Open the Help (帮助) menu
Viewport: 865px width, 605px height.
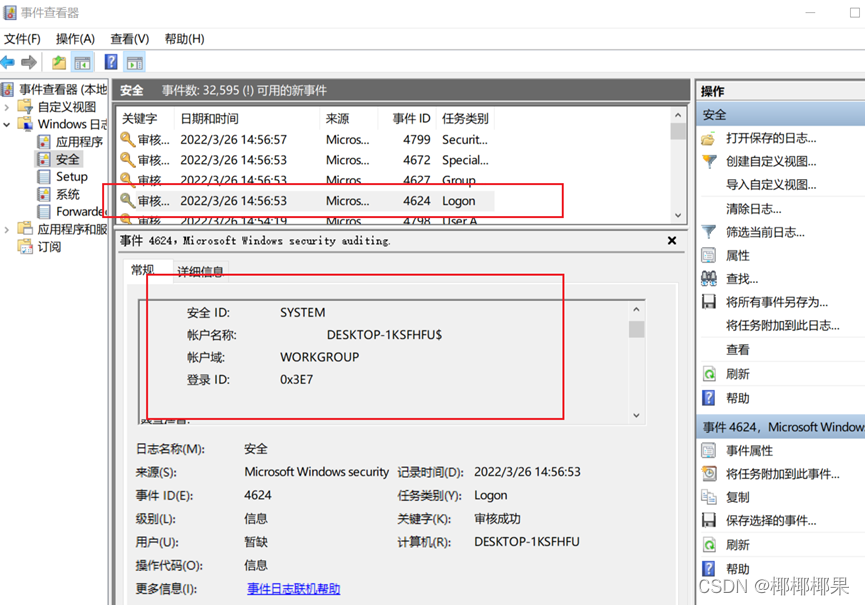(x=184, y=39)
